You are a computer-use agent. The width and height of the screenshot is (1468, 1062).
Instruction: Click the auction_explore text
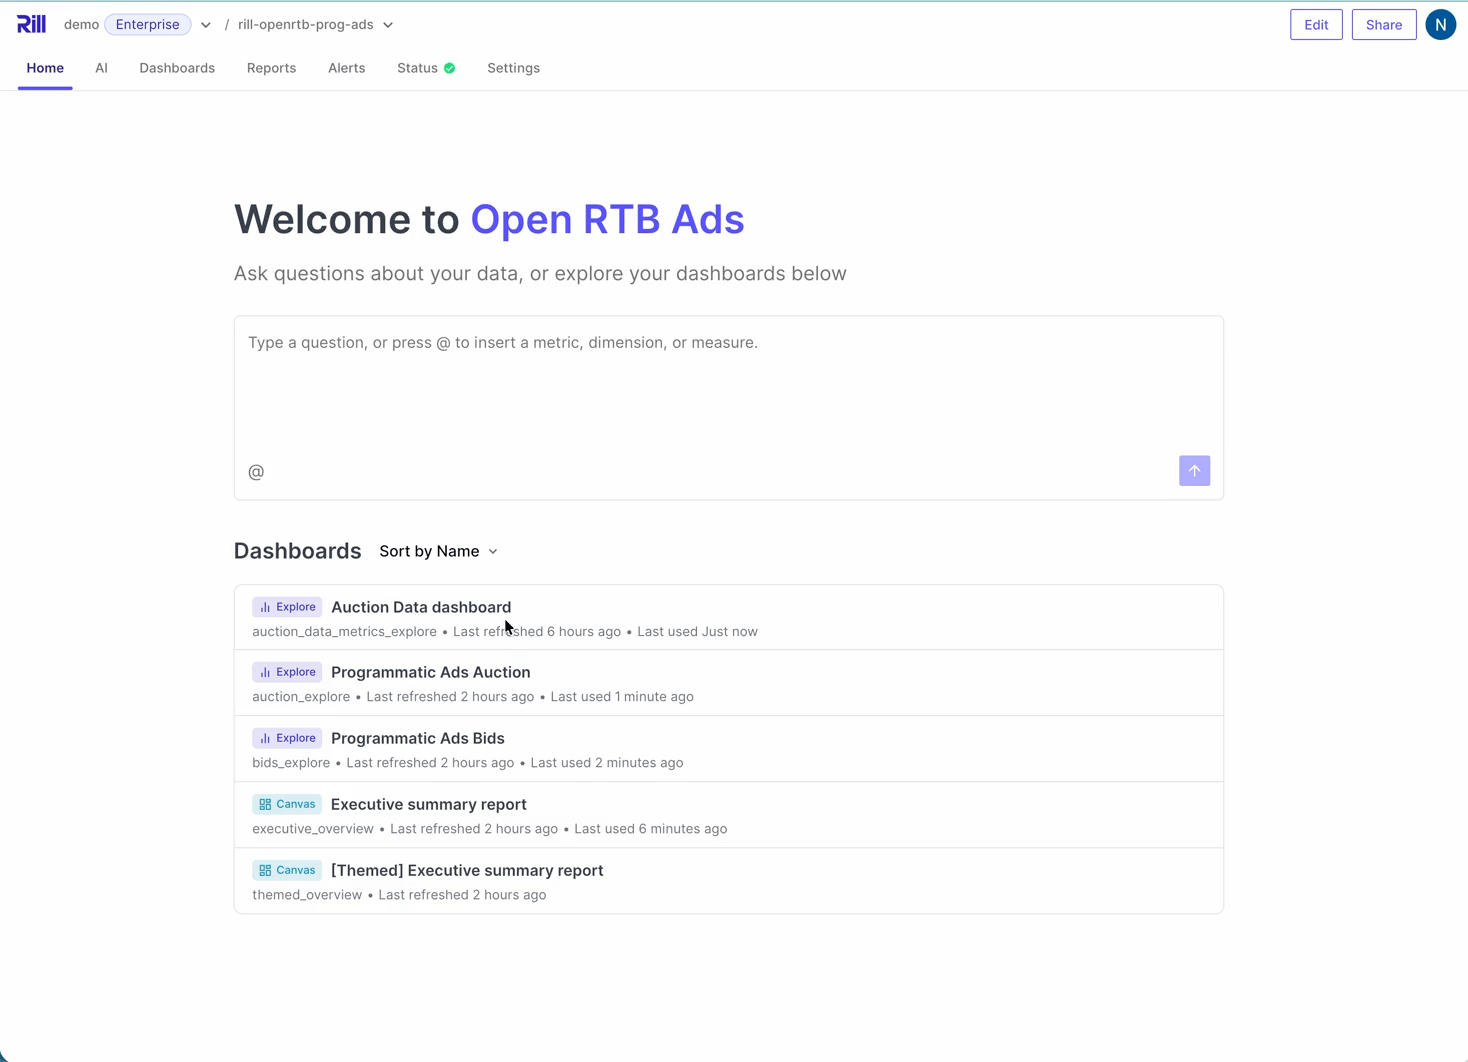301,697
